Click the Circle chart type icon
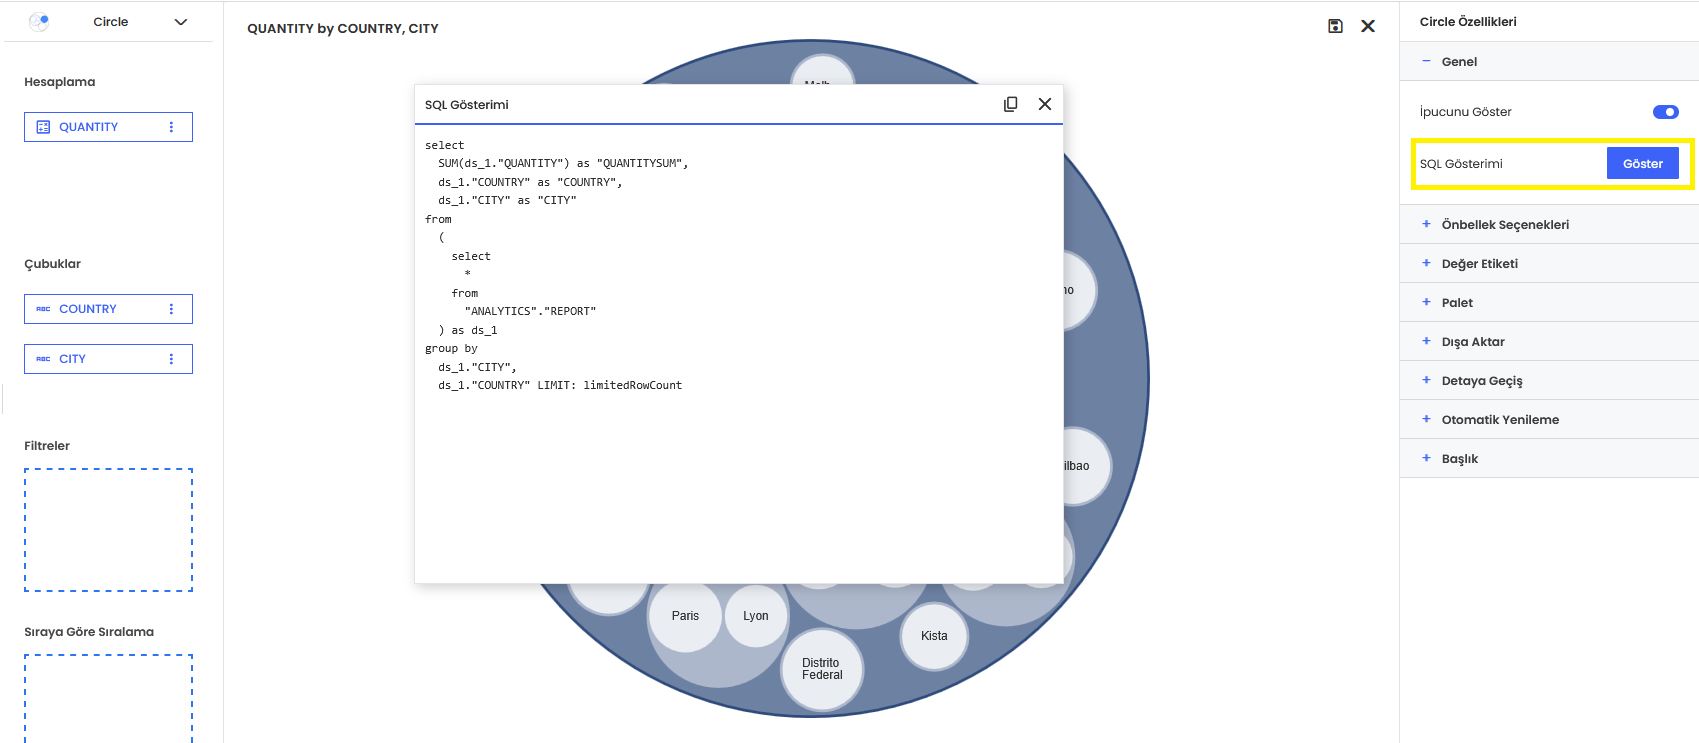1699x743 pixels. point(39,22)
